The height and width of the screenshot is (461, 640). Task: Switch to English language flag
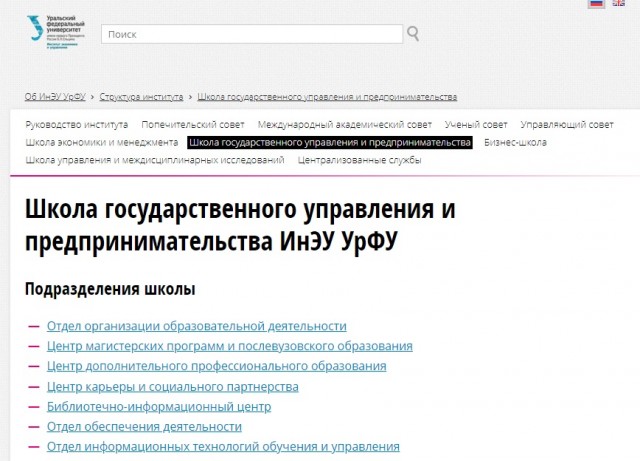[x=618, y=3]
